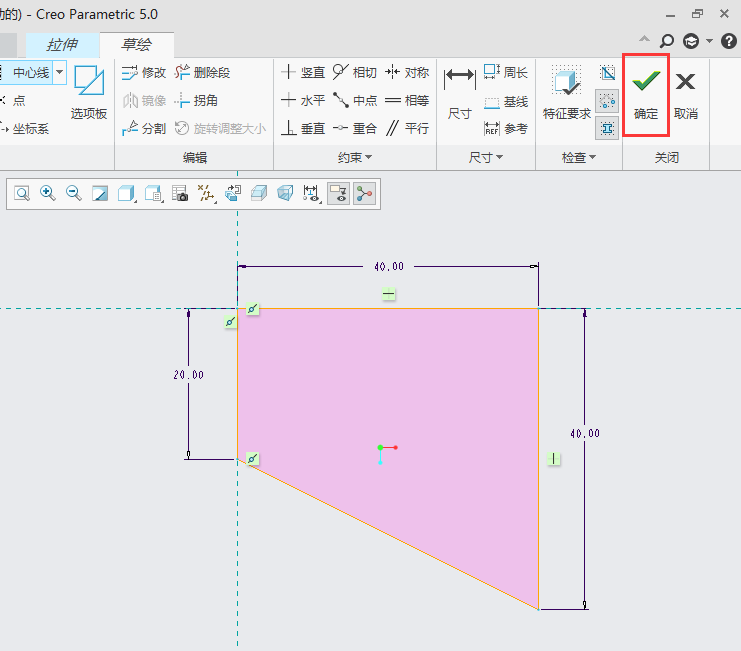Viewport: 741px width, 651px height.
Task: Click the sketch coordinate origin marker
Action: 380,447
